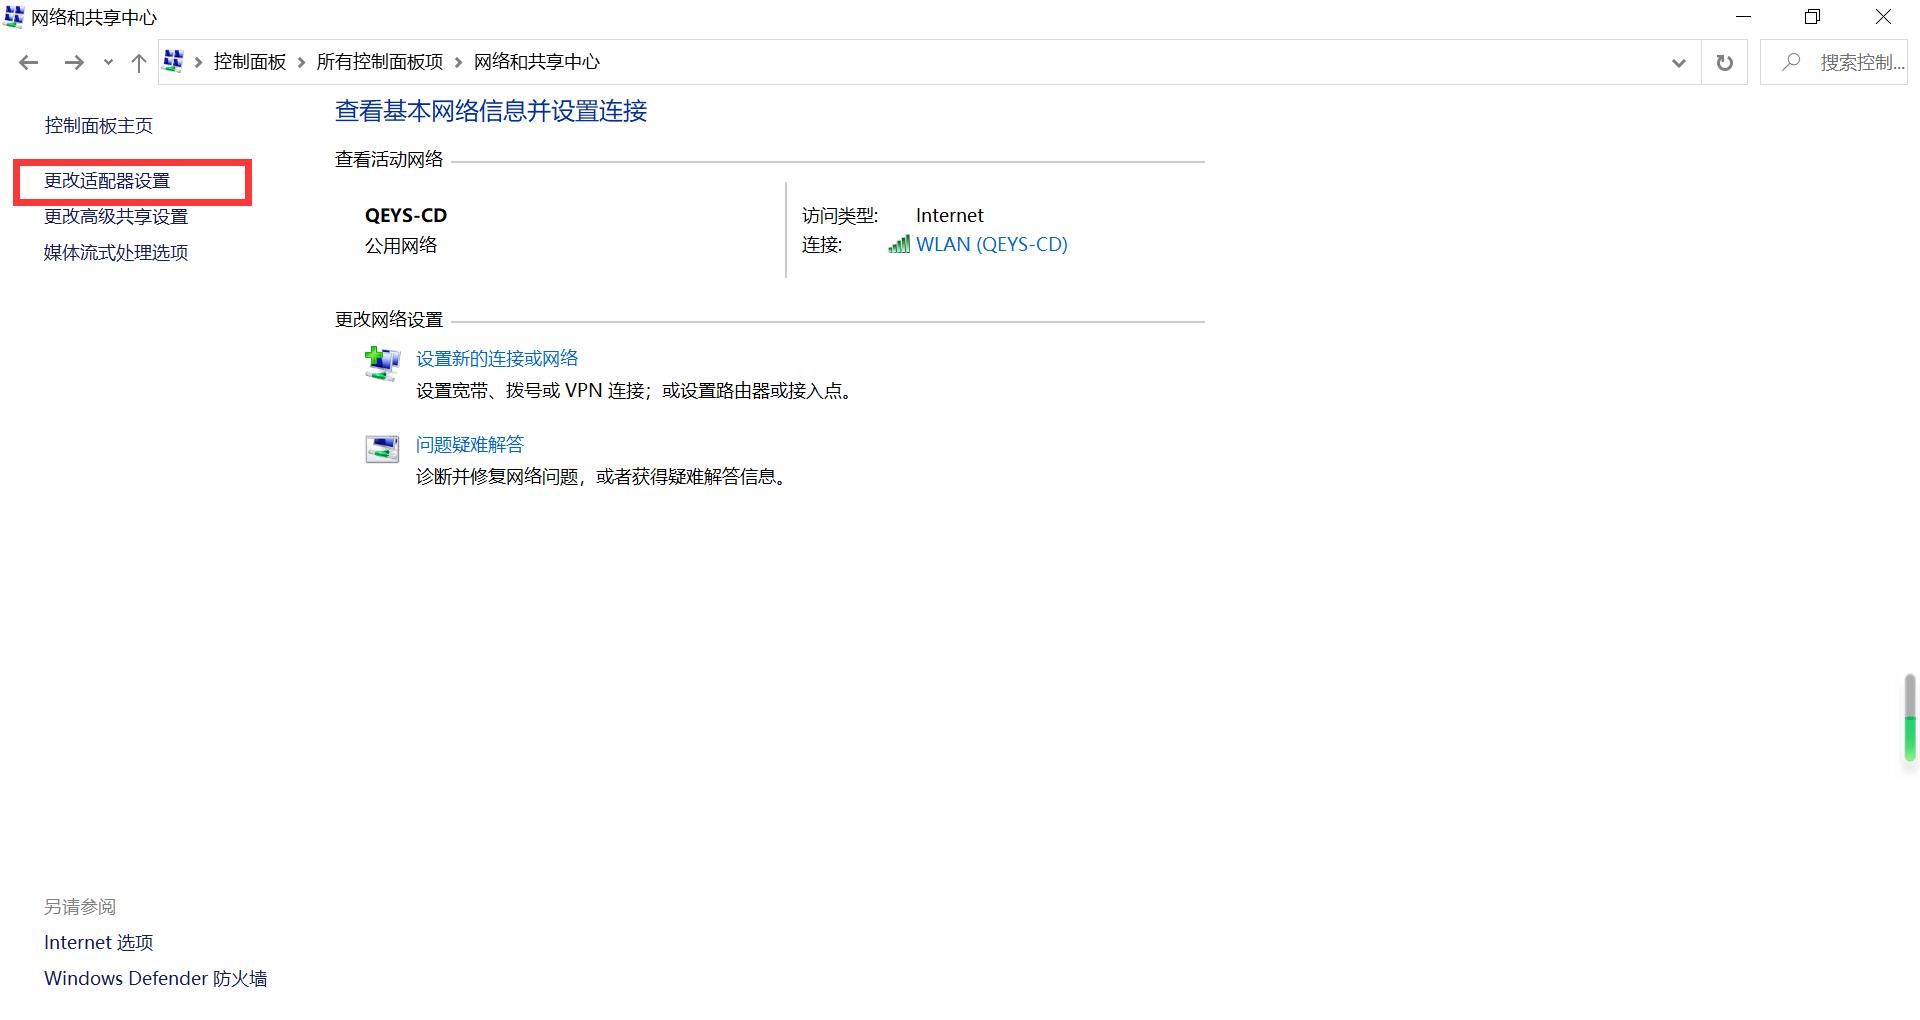Viewport: 1920px width, 1020px height.
Task: Go to 控制面板 using the breadcrumb
Action: (249, 61)
